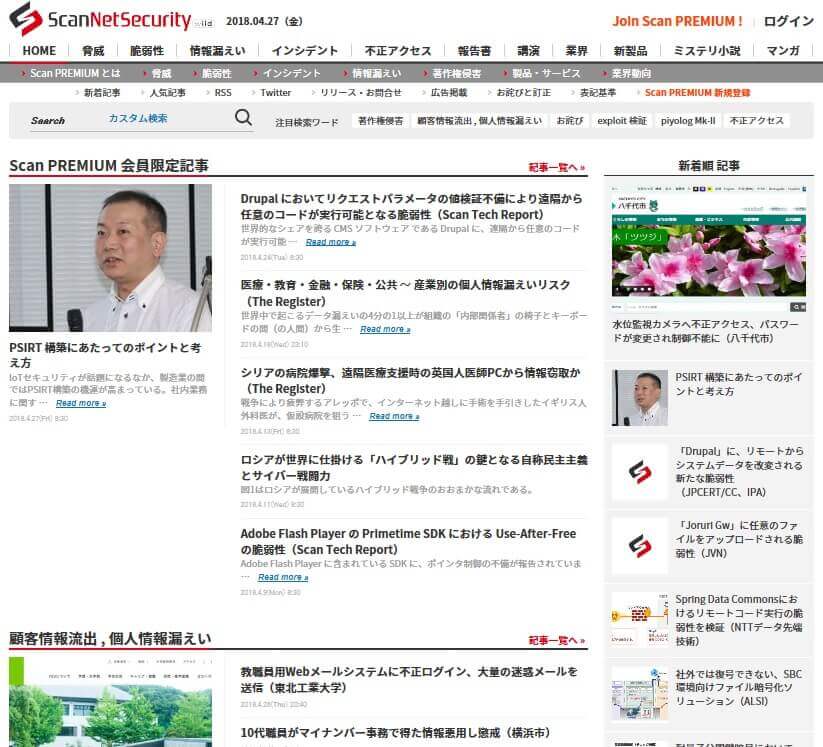Click Scan PREMIUM 新規登録 link
Viewport: 823px width, 747px height.
(x=698, y=92)
